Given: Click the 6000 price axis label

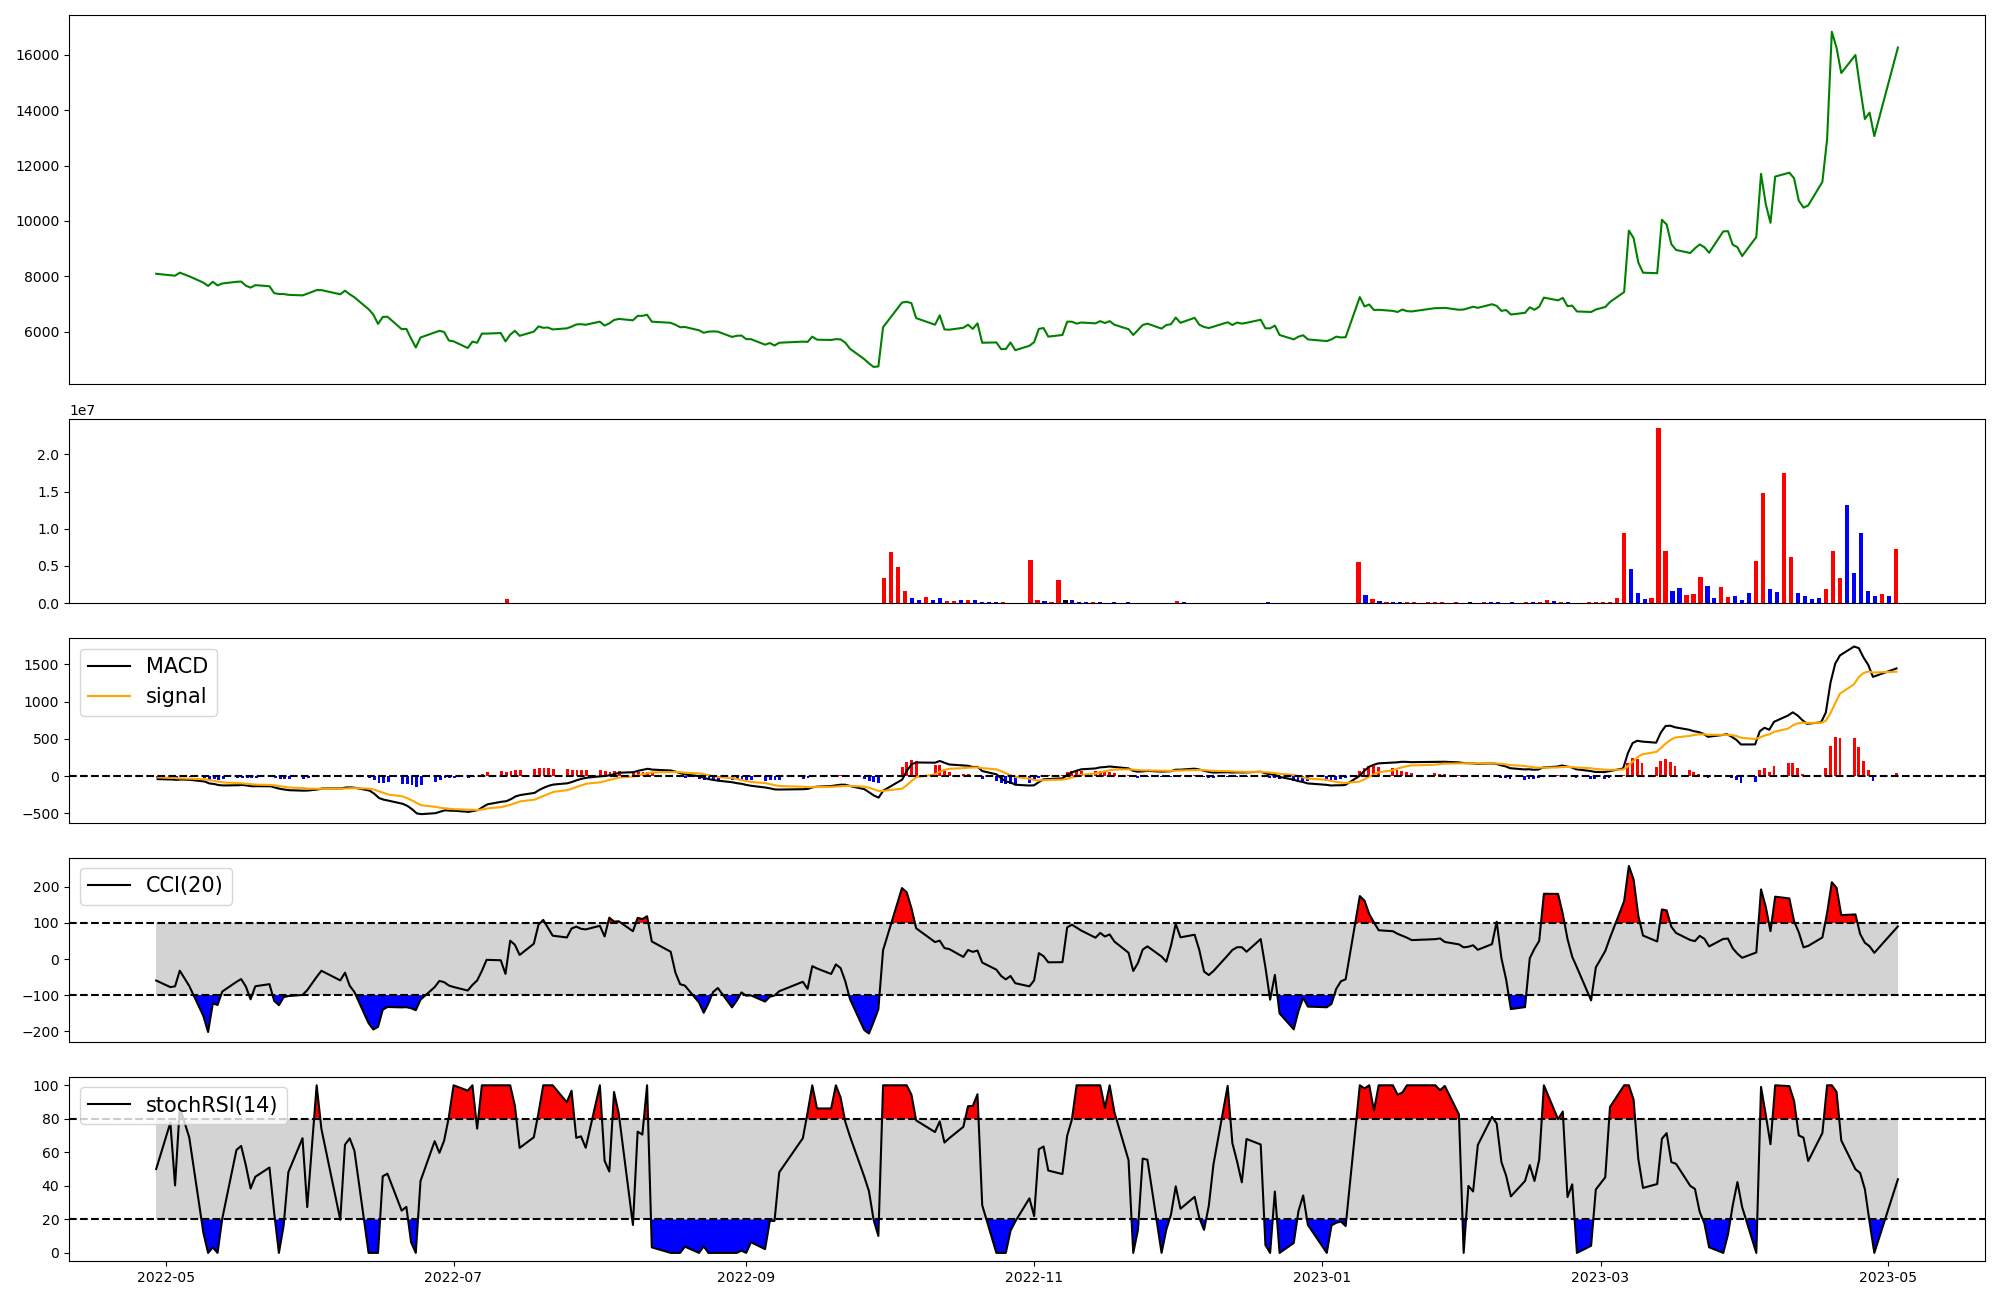Looking at the screenshot, I should pyautogui.click(x=41, y=332).
